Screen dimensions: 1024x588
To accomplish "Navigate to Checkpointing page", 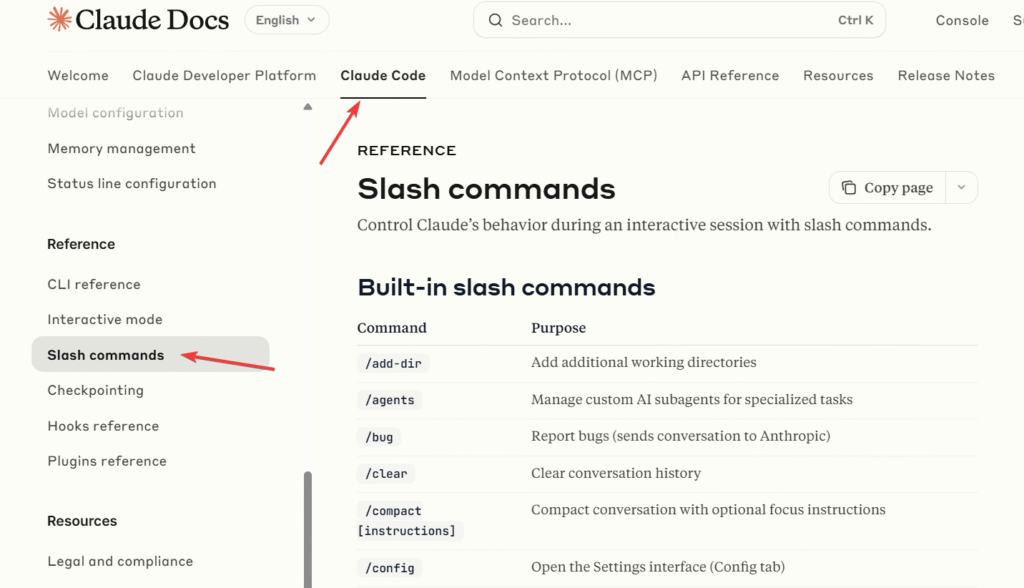I will [x=95, y=391].
